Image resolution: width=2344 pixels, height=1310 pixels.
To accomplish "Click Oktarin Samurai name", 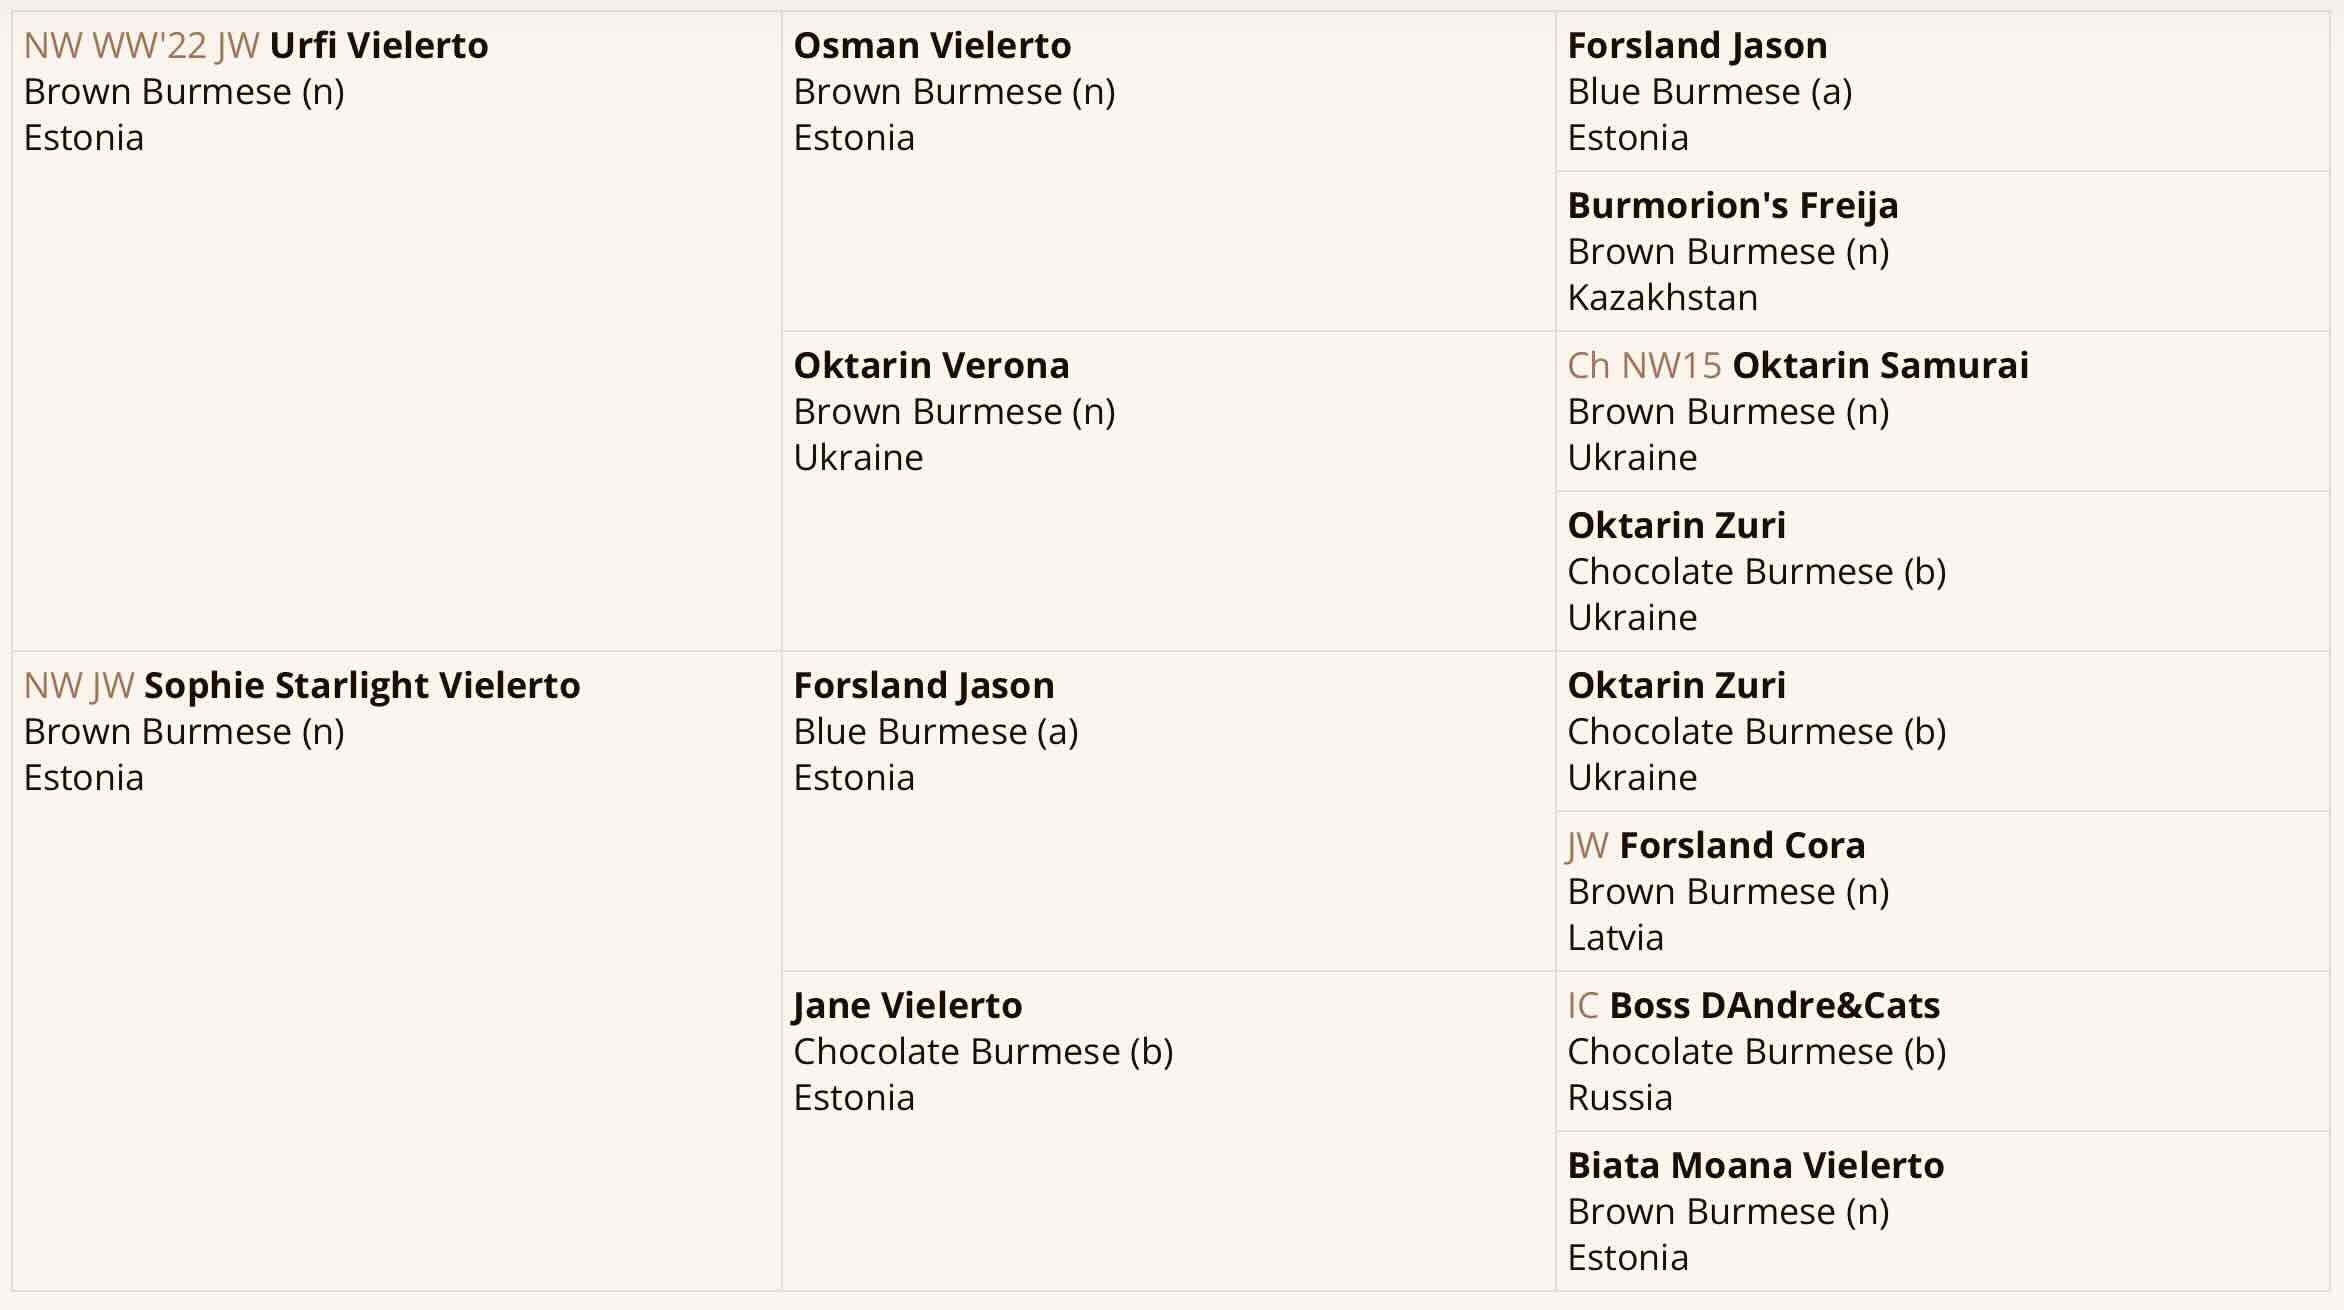I will 1880,366.
